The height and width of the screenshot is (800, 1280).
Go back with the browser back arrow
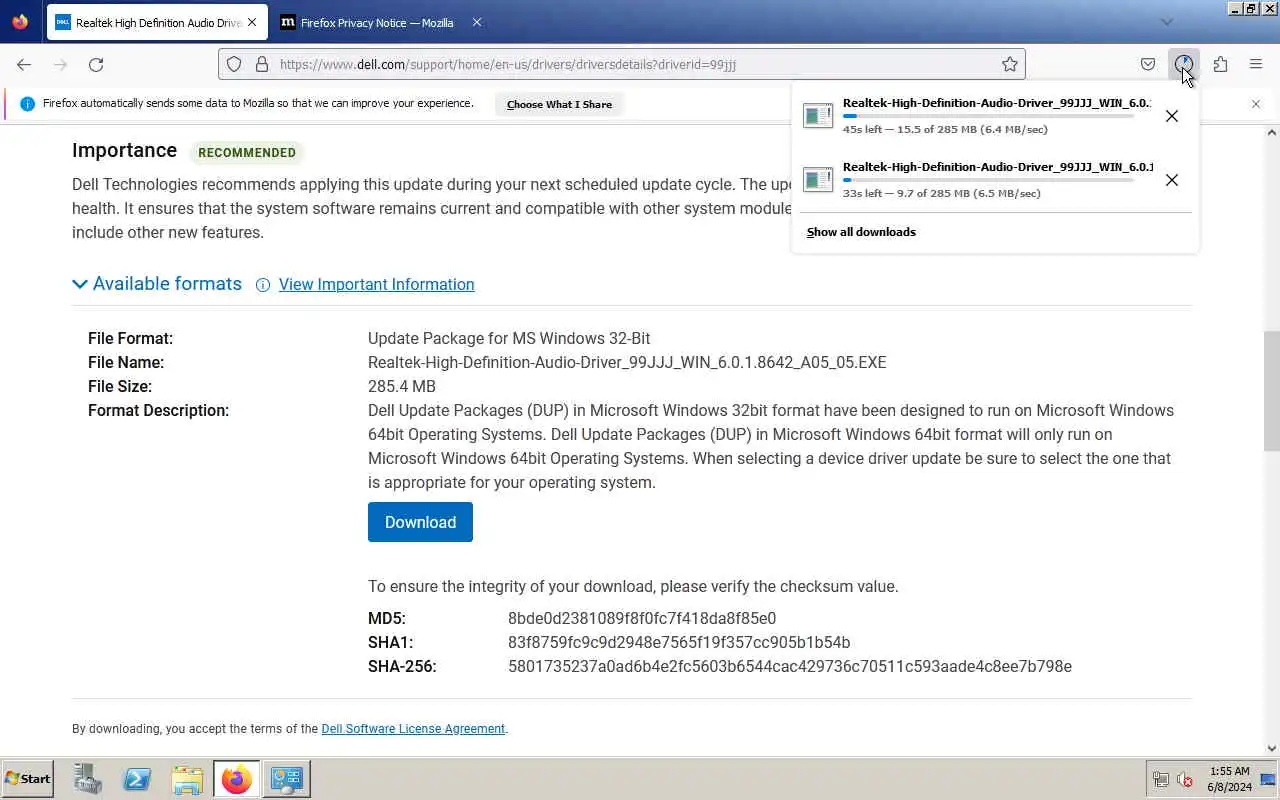tap(24, 64)
